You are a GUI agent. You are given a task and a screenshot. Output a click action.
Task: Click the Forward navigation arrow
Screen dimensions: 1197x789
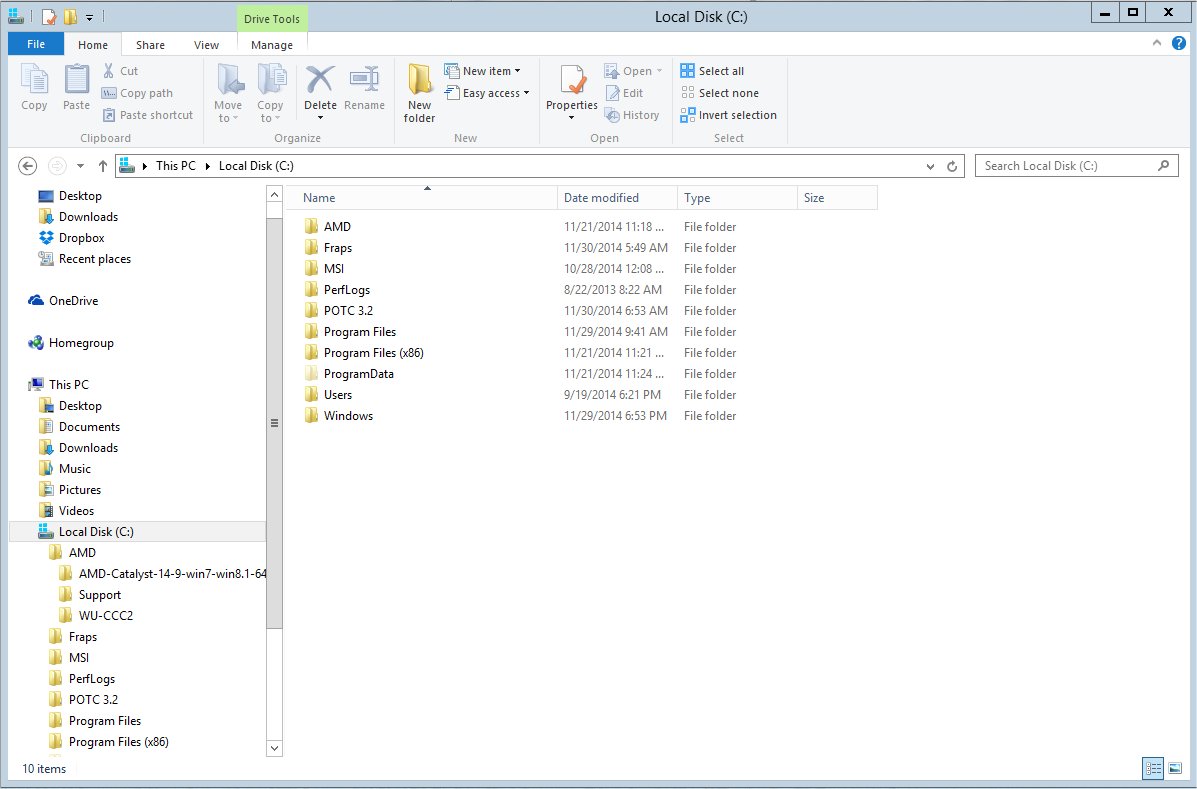click(x=56, y=166)
